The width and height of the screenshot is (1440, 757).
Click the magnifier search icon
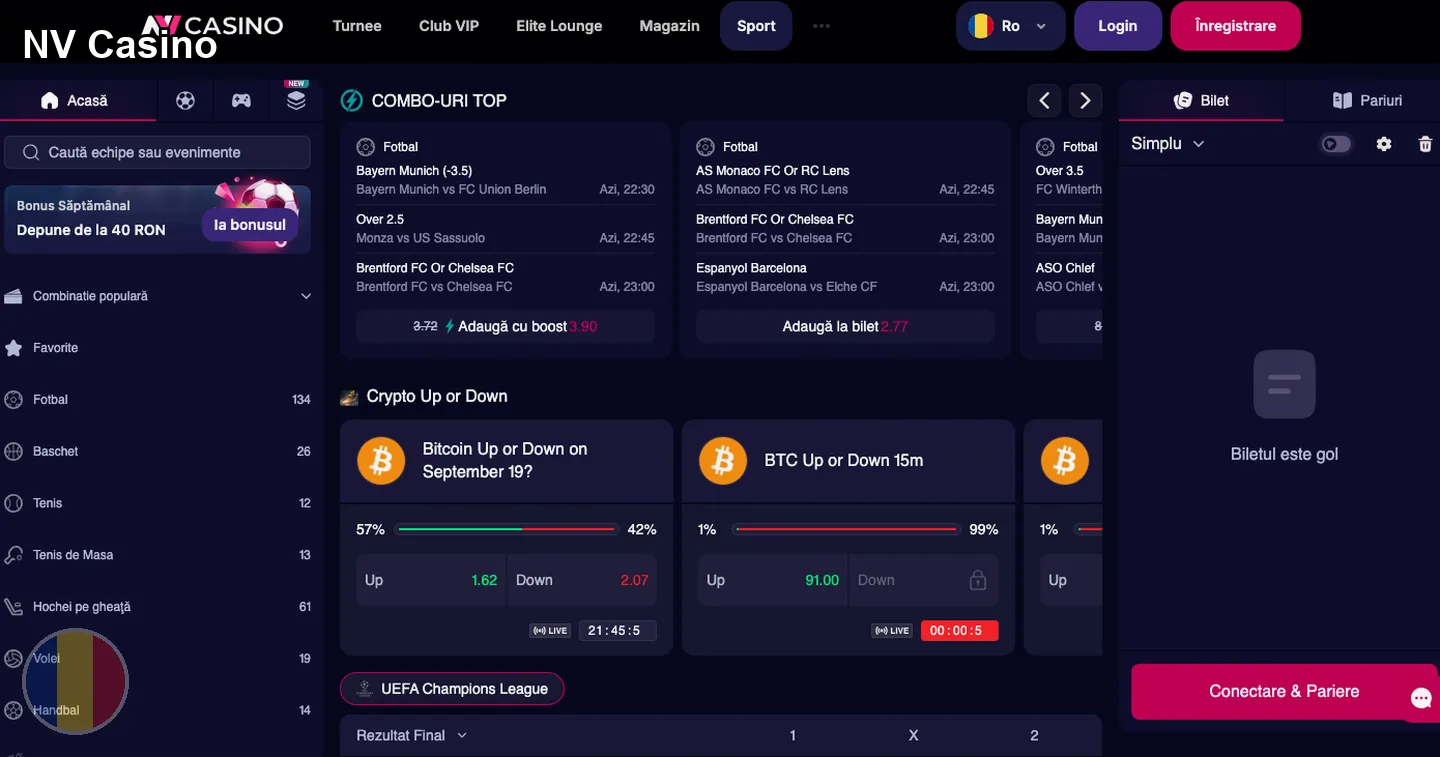[x=29, y=153]
